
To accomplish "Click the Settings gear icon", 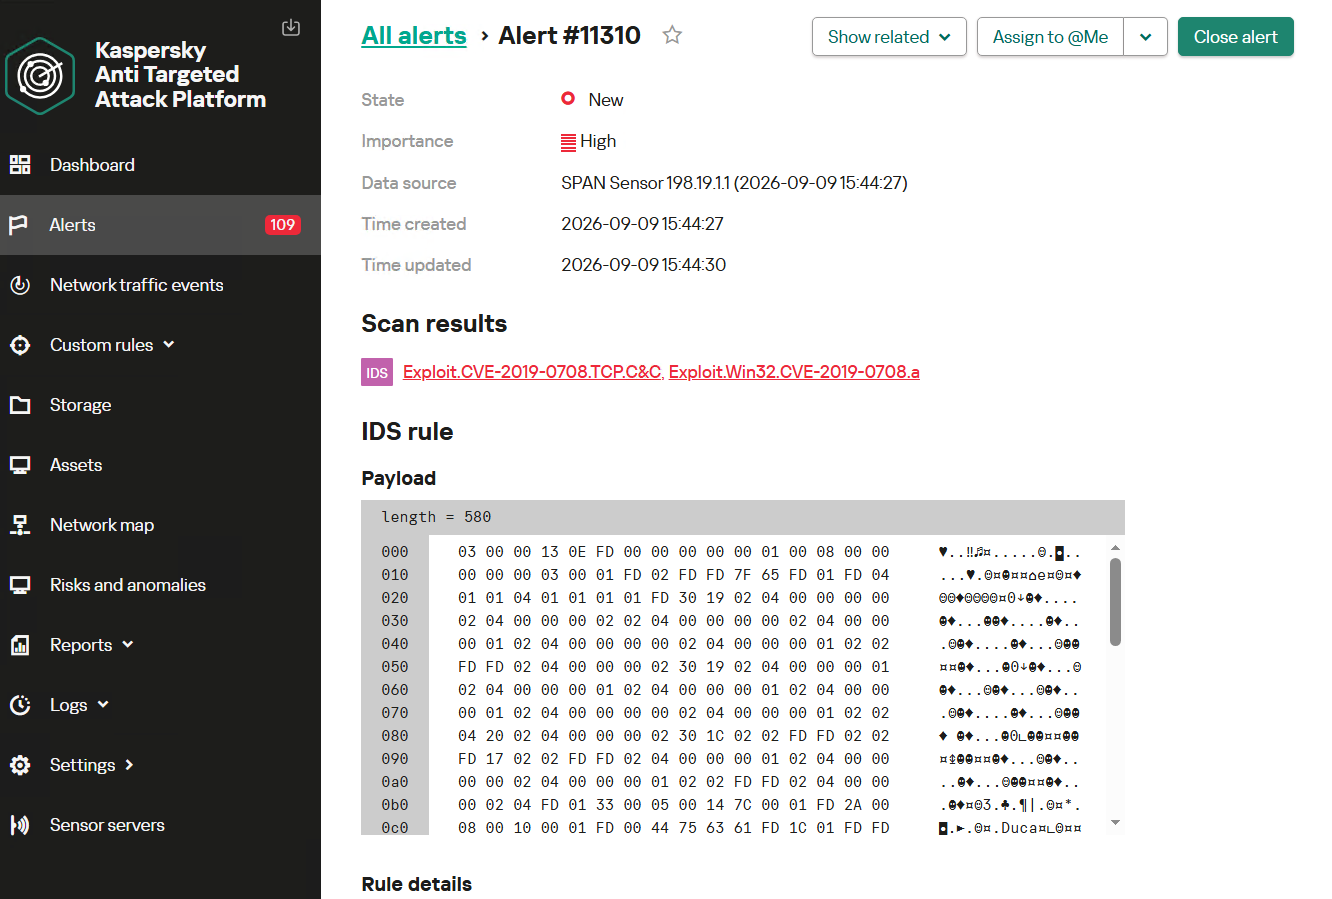I will click(20, 765).
